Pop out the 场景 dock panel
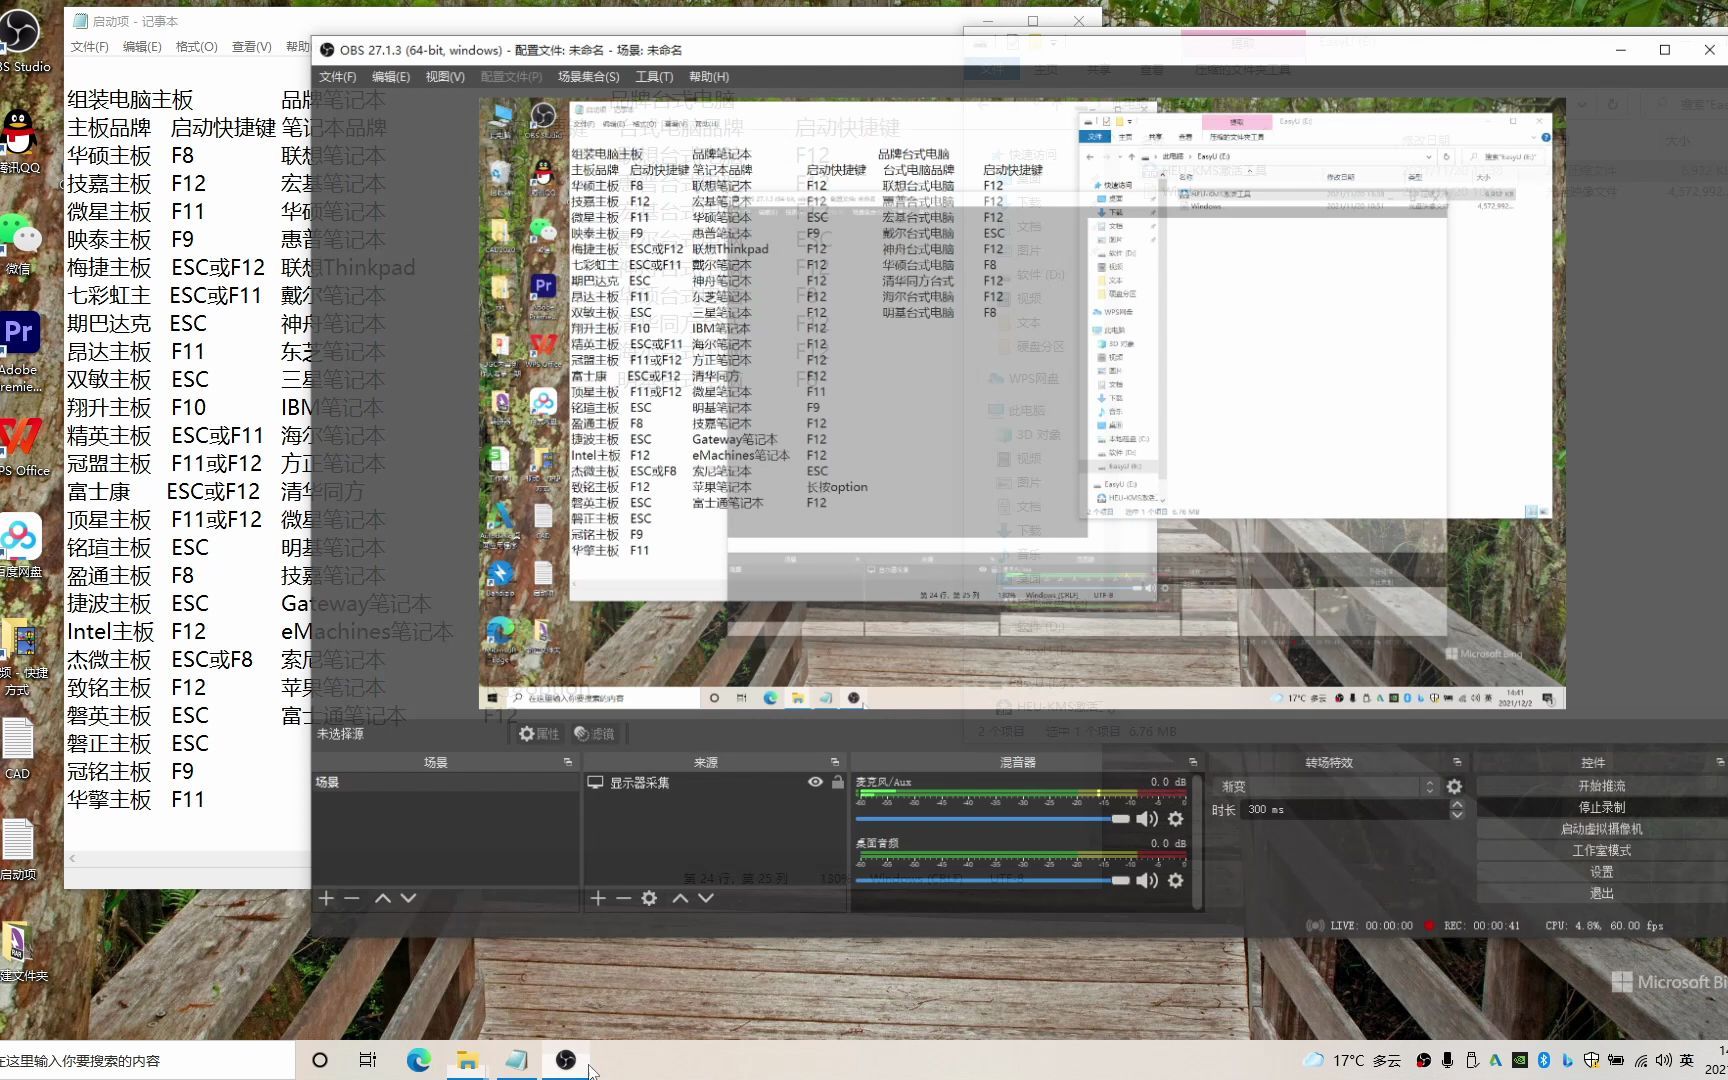1728x1080 pixels. (568, 762)
